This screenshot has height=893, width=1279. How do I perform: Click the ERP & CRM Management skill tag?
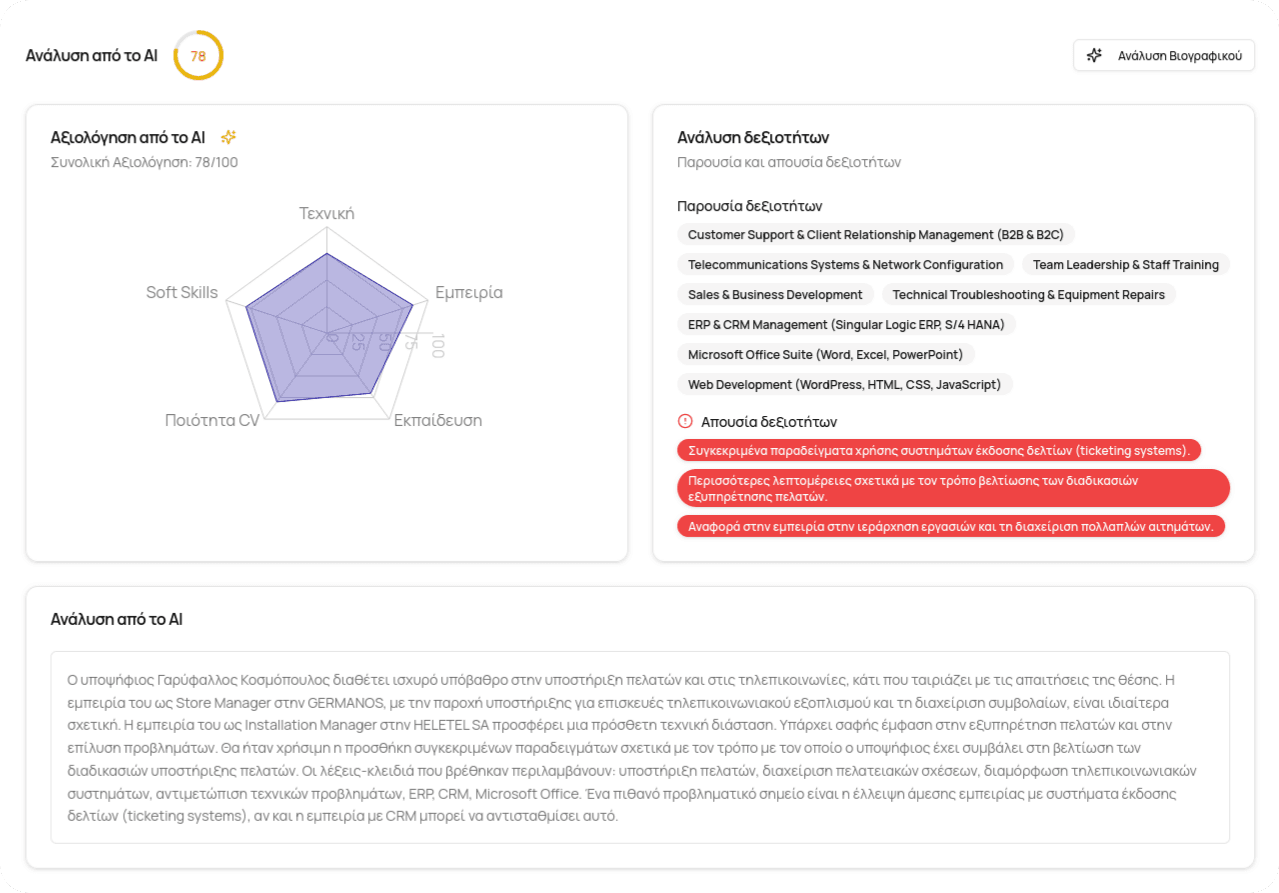pos(847,324)
